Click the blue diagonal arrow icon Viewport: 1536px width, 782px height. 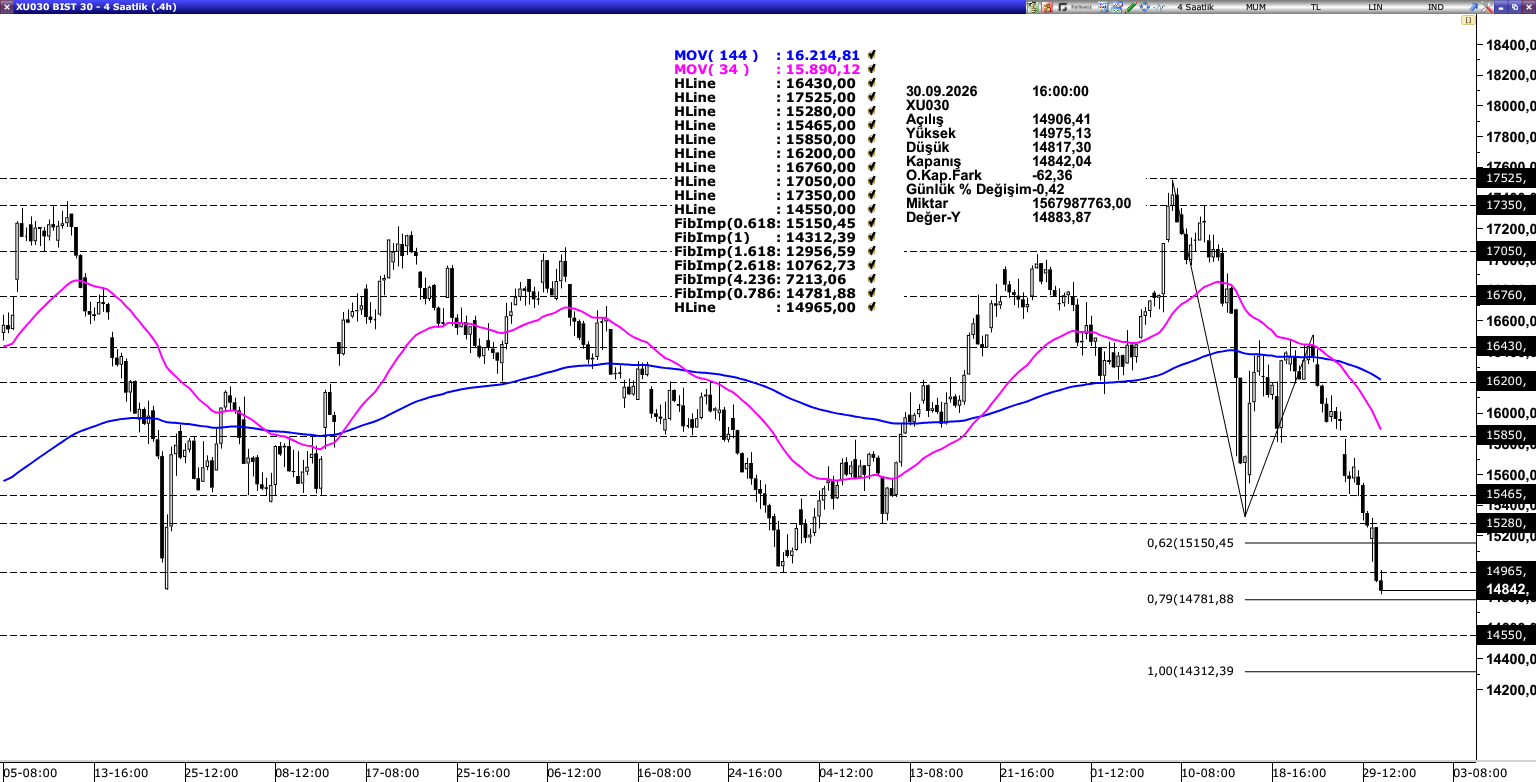1473,7
